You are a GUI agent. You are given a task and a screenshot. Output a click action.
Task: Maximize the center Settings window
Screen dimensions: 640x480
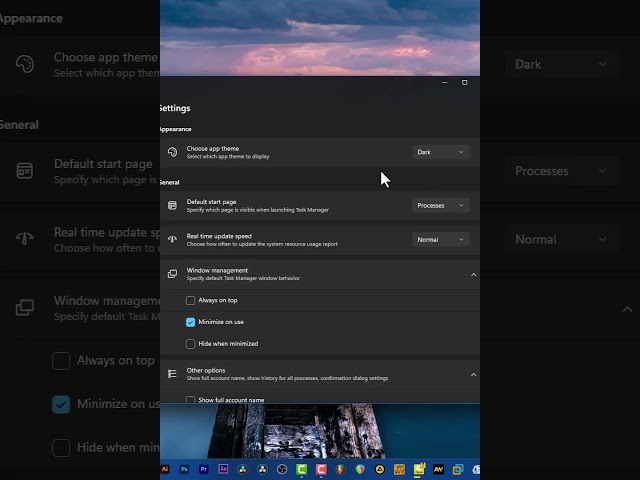[x=464, y=82]
